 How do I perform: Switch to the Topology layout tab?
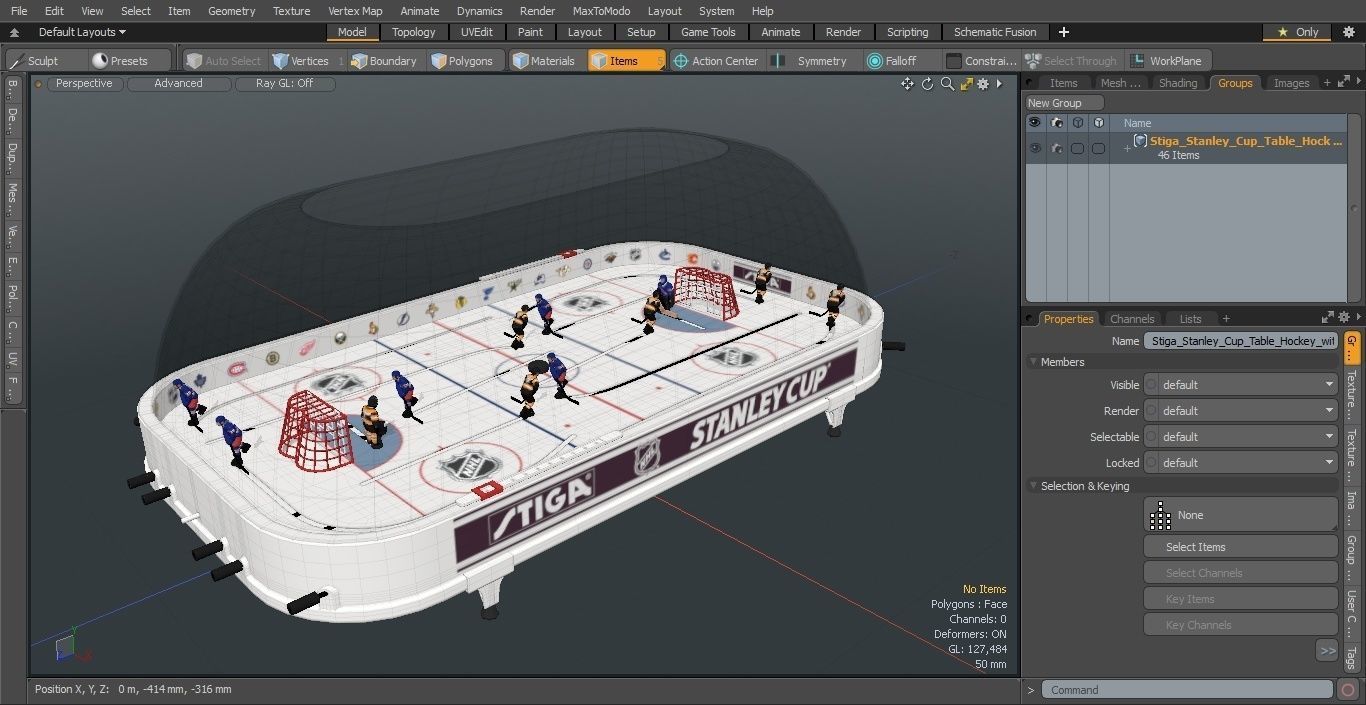click(413, 32)
